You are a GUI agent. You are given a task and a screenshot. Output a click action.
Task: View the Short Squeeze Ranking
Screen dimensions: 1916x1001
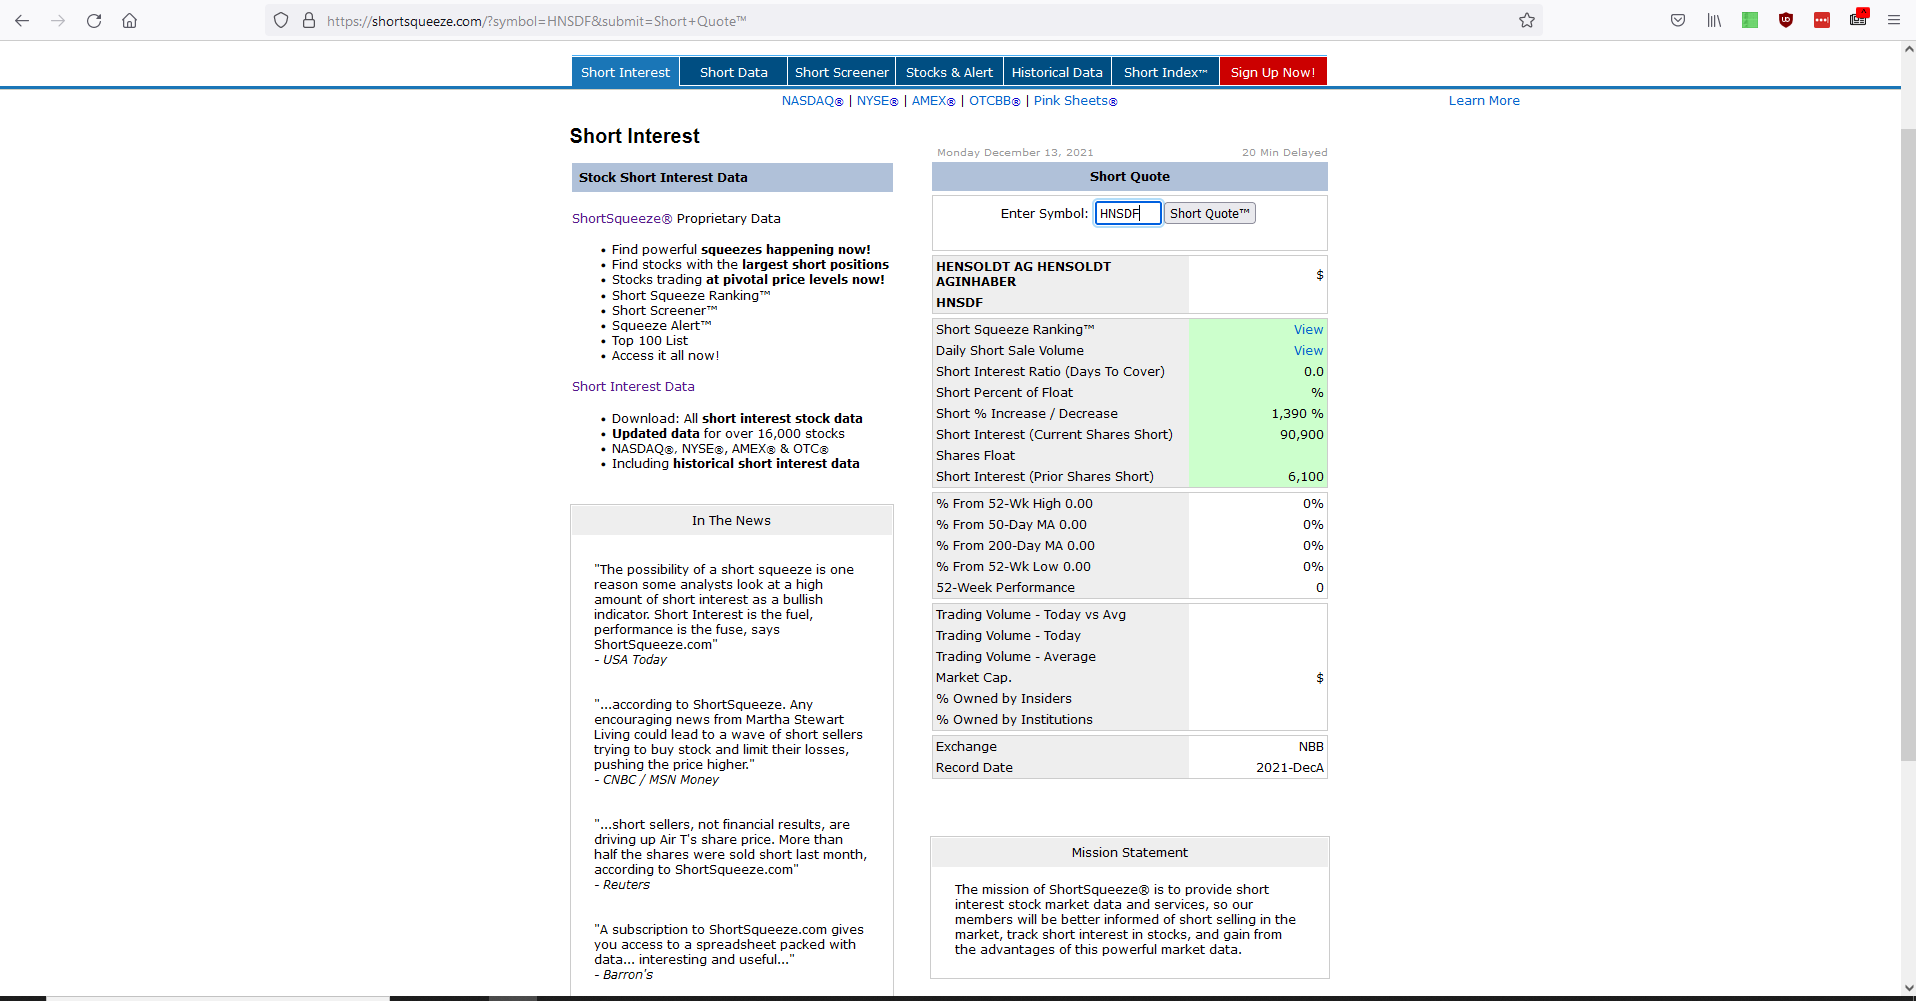pyautogui.click(x=1308, y=330)
